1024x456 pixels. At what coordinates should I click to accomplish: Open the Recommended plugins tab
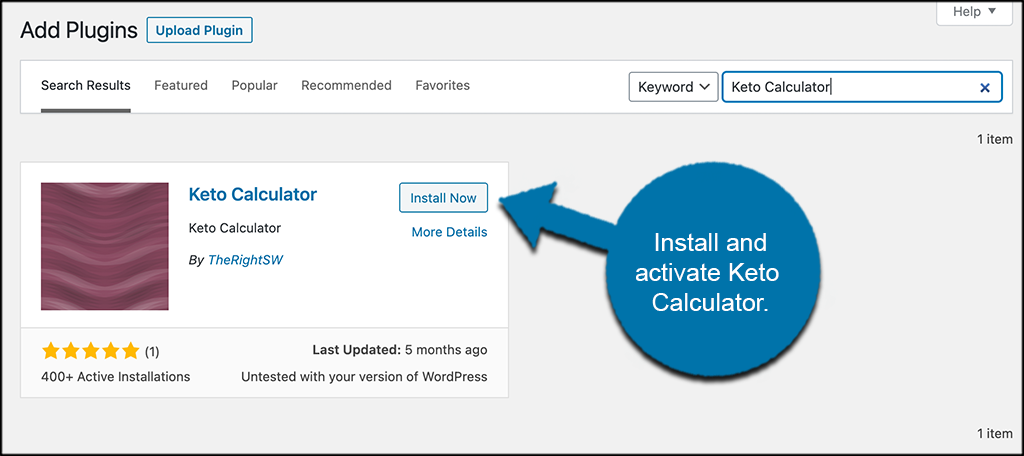coord(346,86)
